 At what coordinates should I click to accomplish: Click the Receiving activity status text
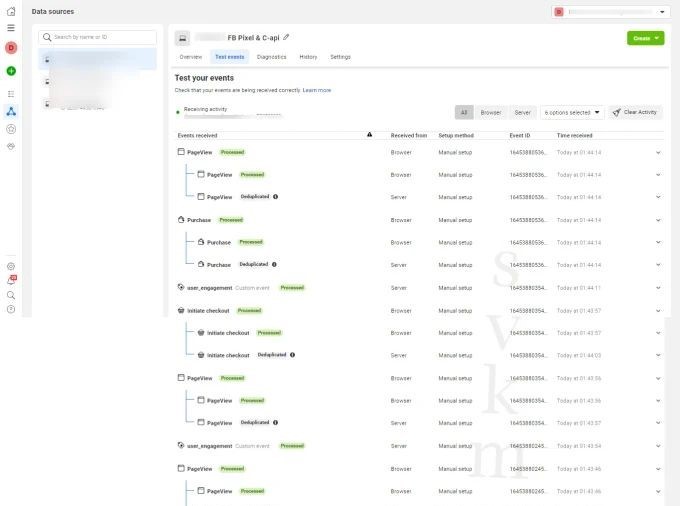pyautogui.click(x=205, y=109)
